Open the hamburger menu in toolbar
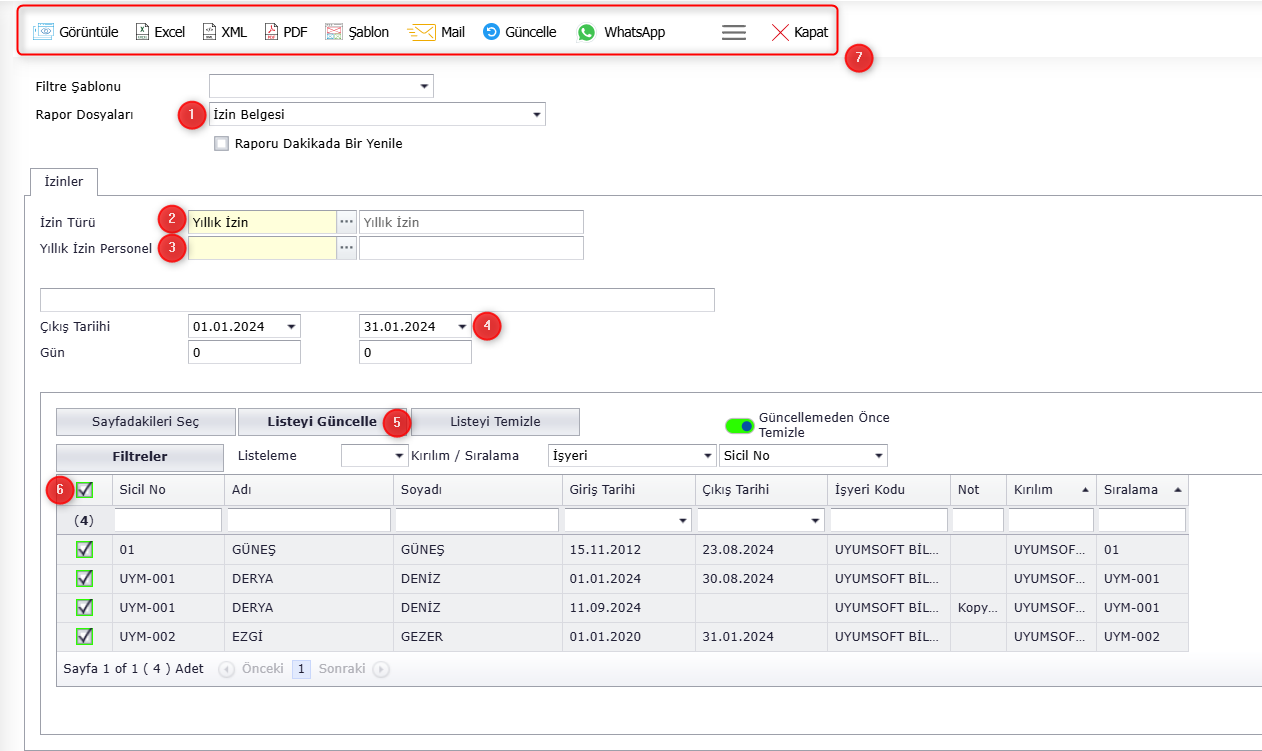Viewport: 1262px width, 751px height. (x=734, y=32)
